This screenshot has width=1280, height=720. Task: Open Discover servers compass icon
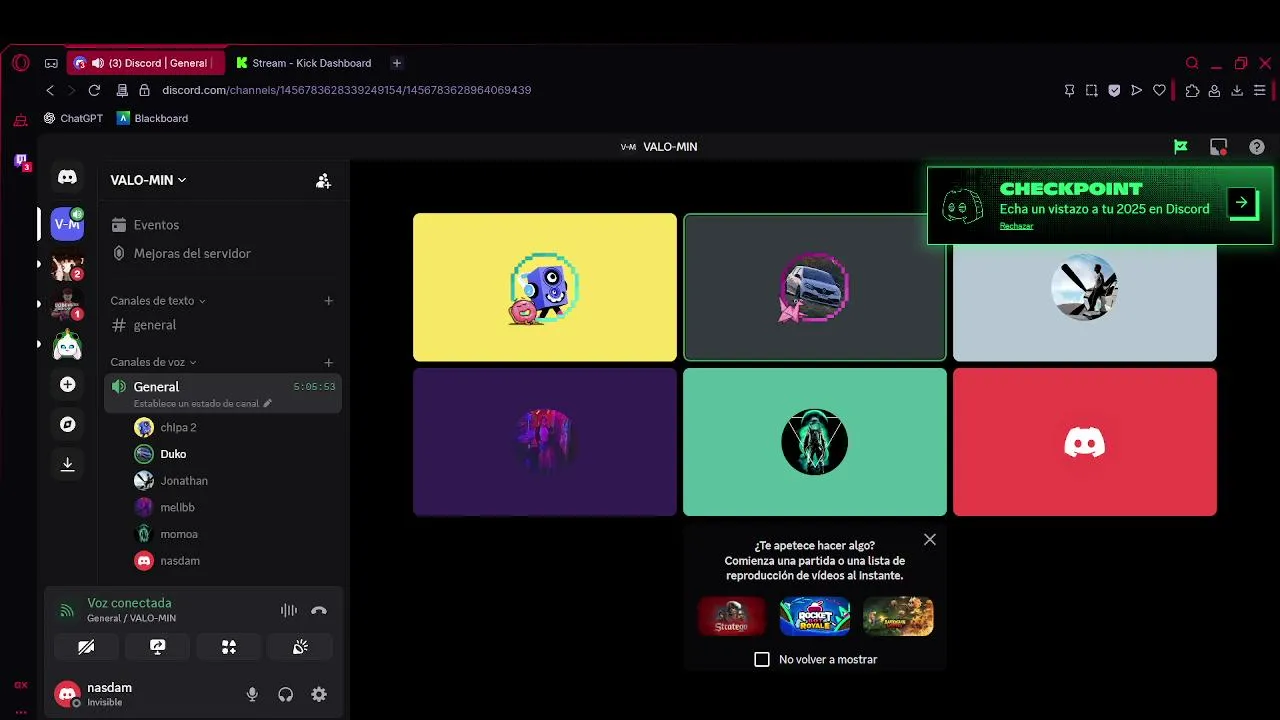pos(67,424)
